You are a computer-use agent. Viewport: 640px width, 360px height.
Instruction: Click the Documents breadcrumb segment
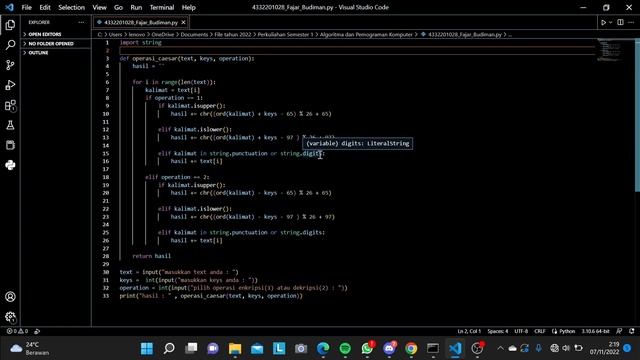[x=194, y=35]
